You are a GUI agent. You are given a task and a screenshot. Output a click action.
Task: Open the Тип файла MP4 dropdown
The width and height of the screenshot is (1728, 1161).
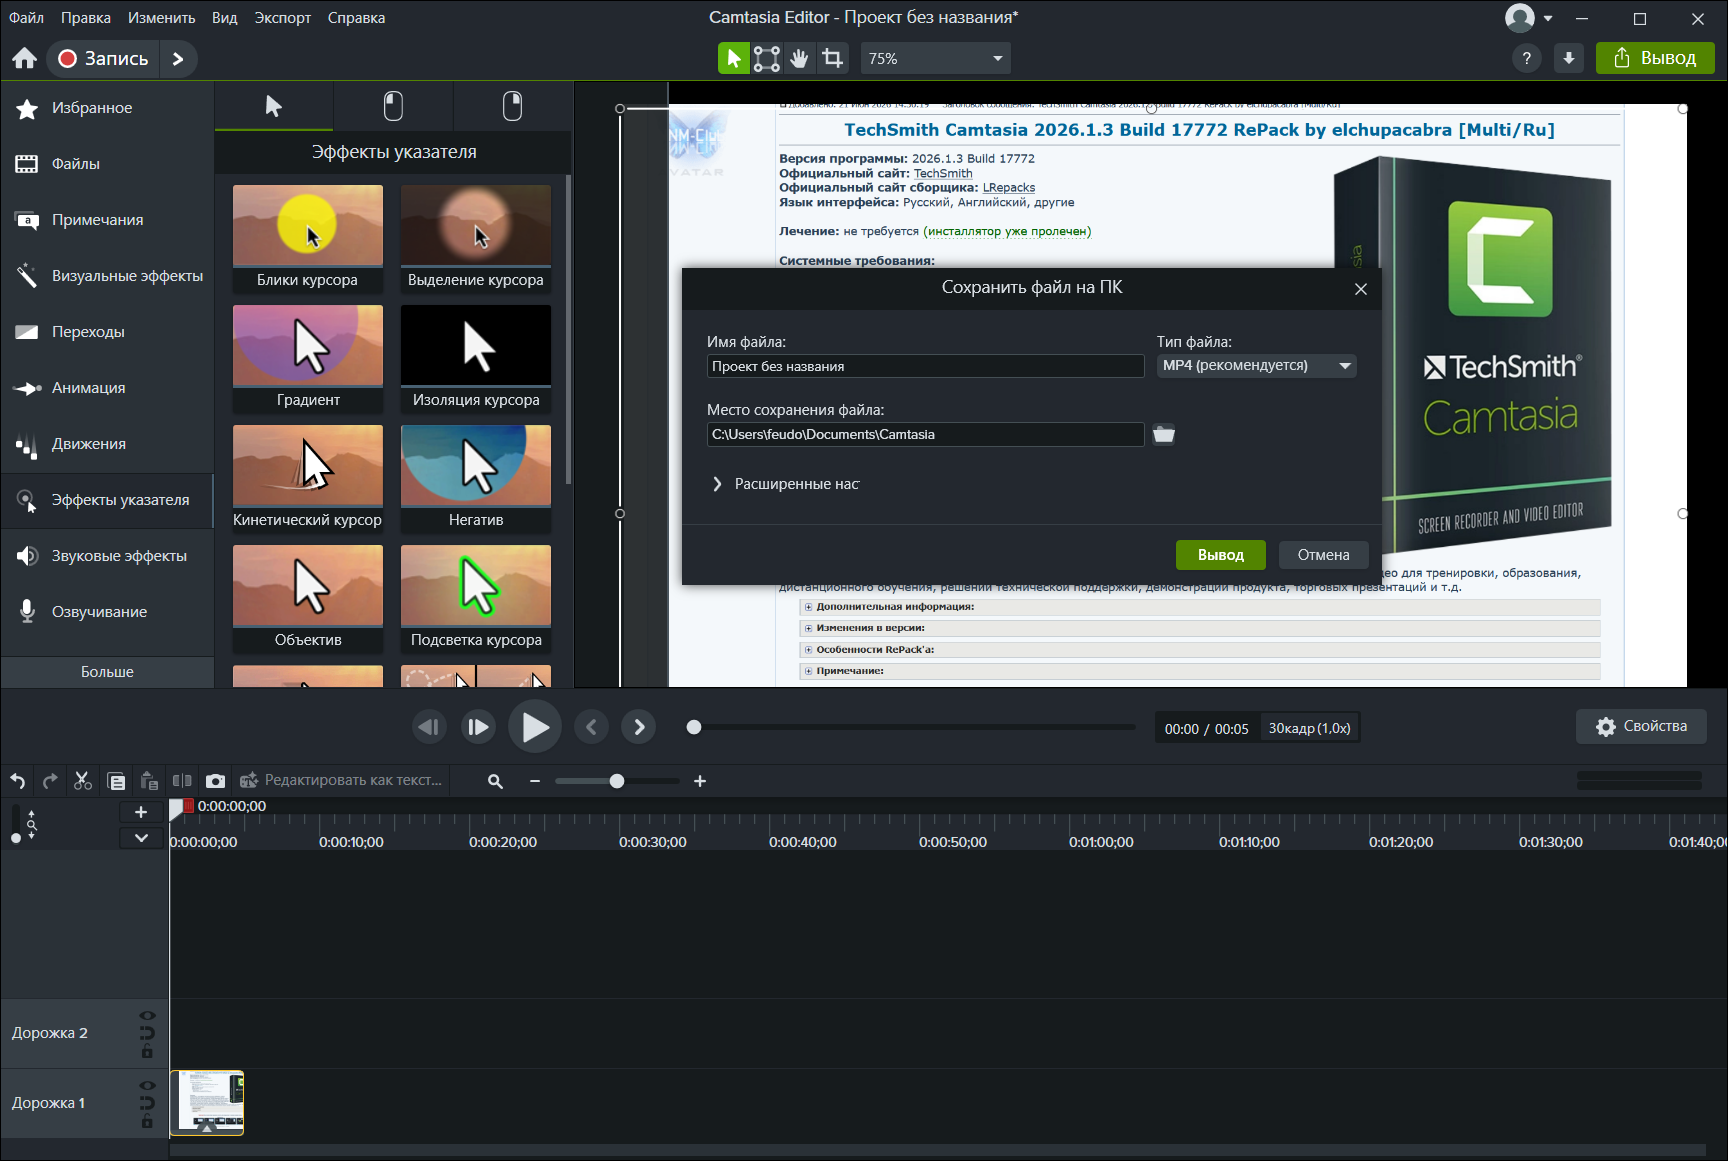click(1257, 366)
